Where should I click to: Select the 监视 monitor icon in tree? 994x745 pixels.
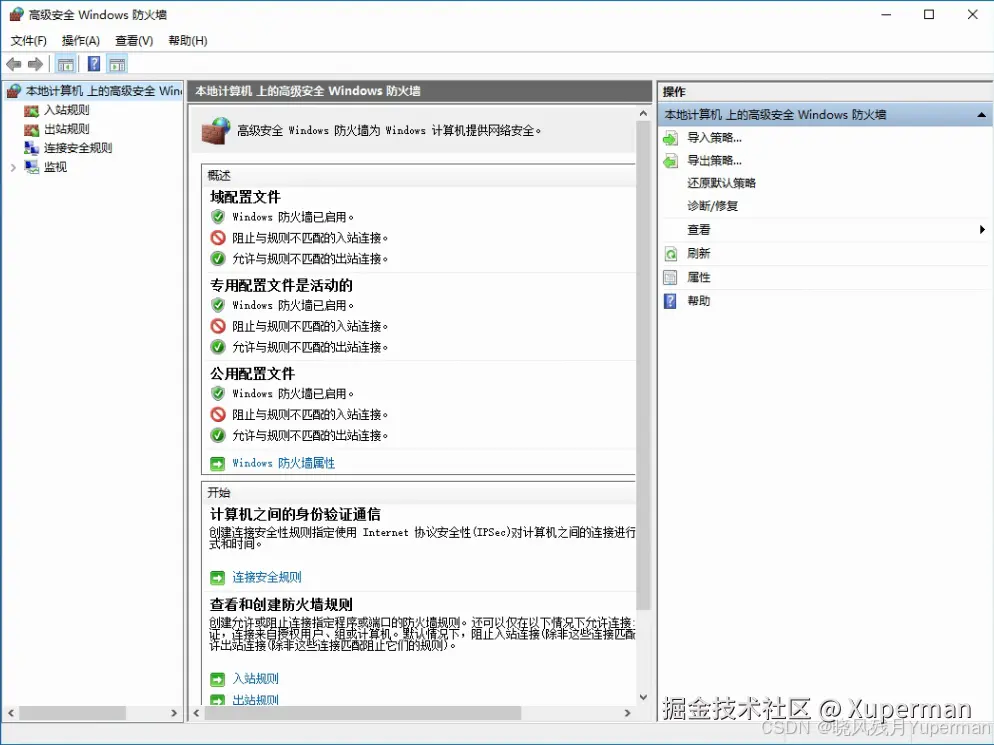tap(31, 167)
